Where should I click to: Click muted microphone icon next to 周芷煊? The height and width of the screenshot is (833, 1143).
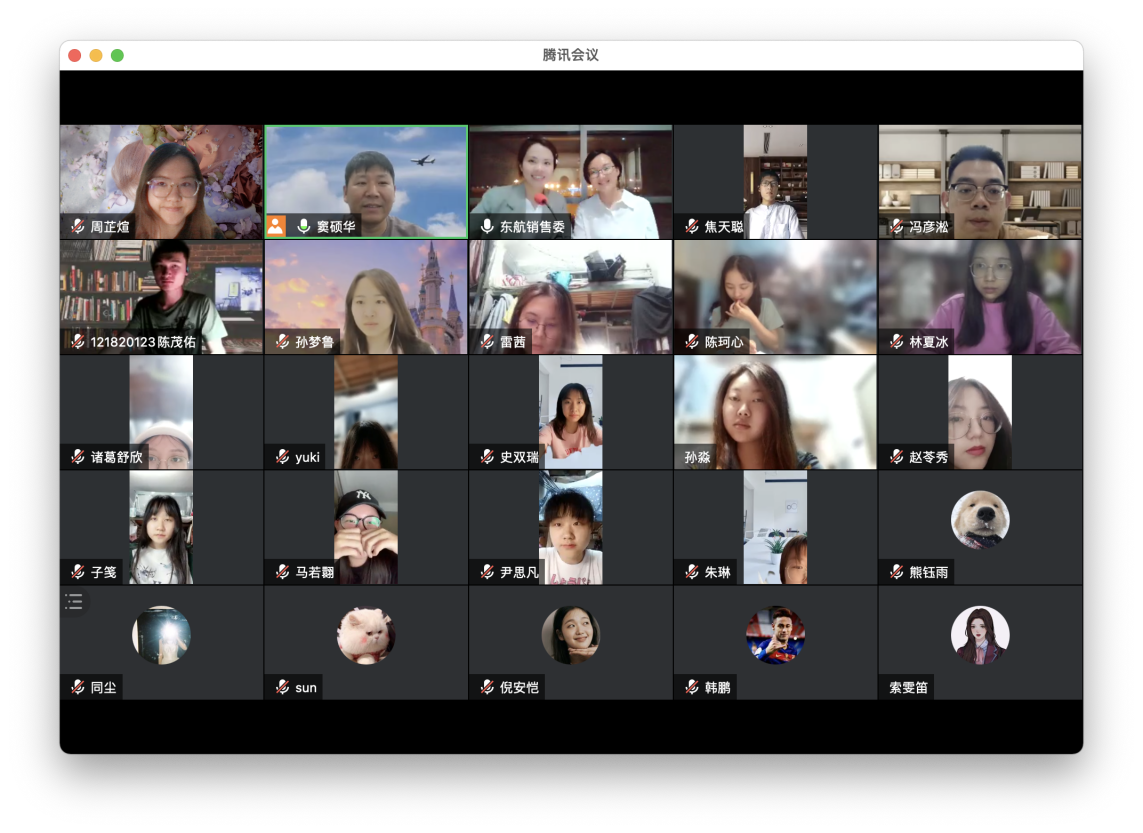77,227
